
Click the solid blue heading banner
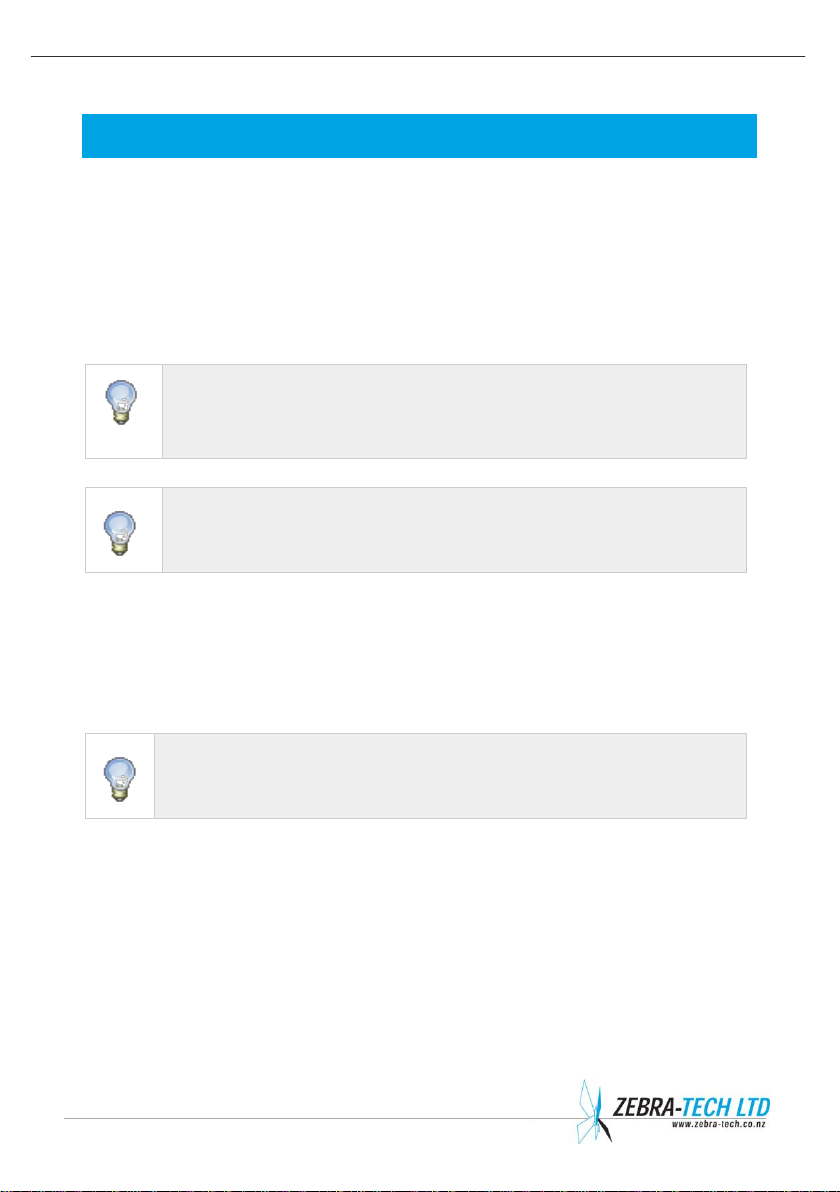(420, 136)
